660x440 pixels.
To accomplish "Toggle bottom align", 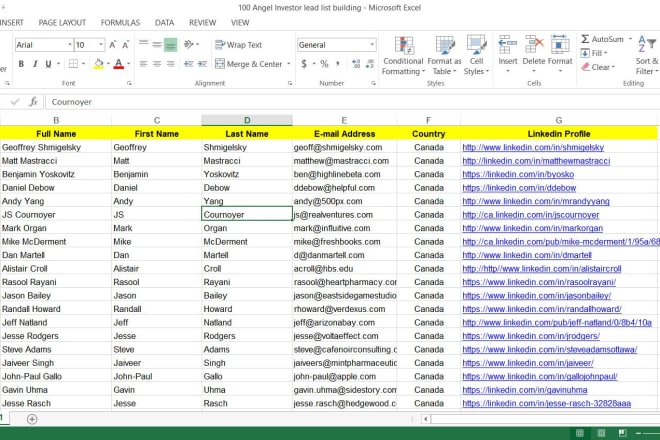I will 170,45.
